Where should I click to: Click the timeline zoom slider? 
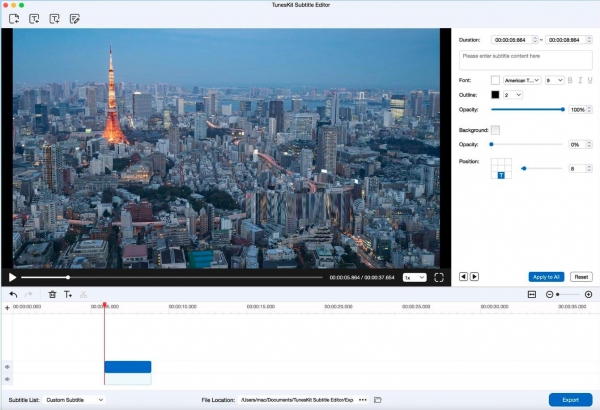[568, 294]
